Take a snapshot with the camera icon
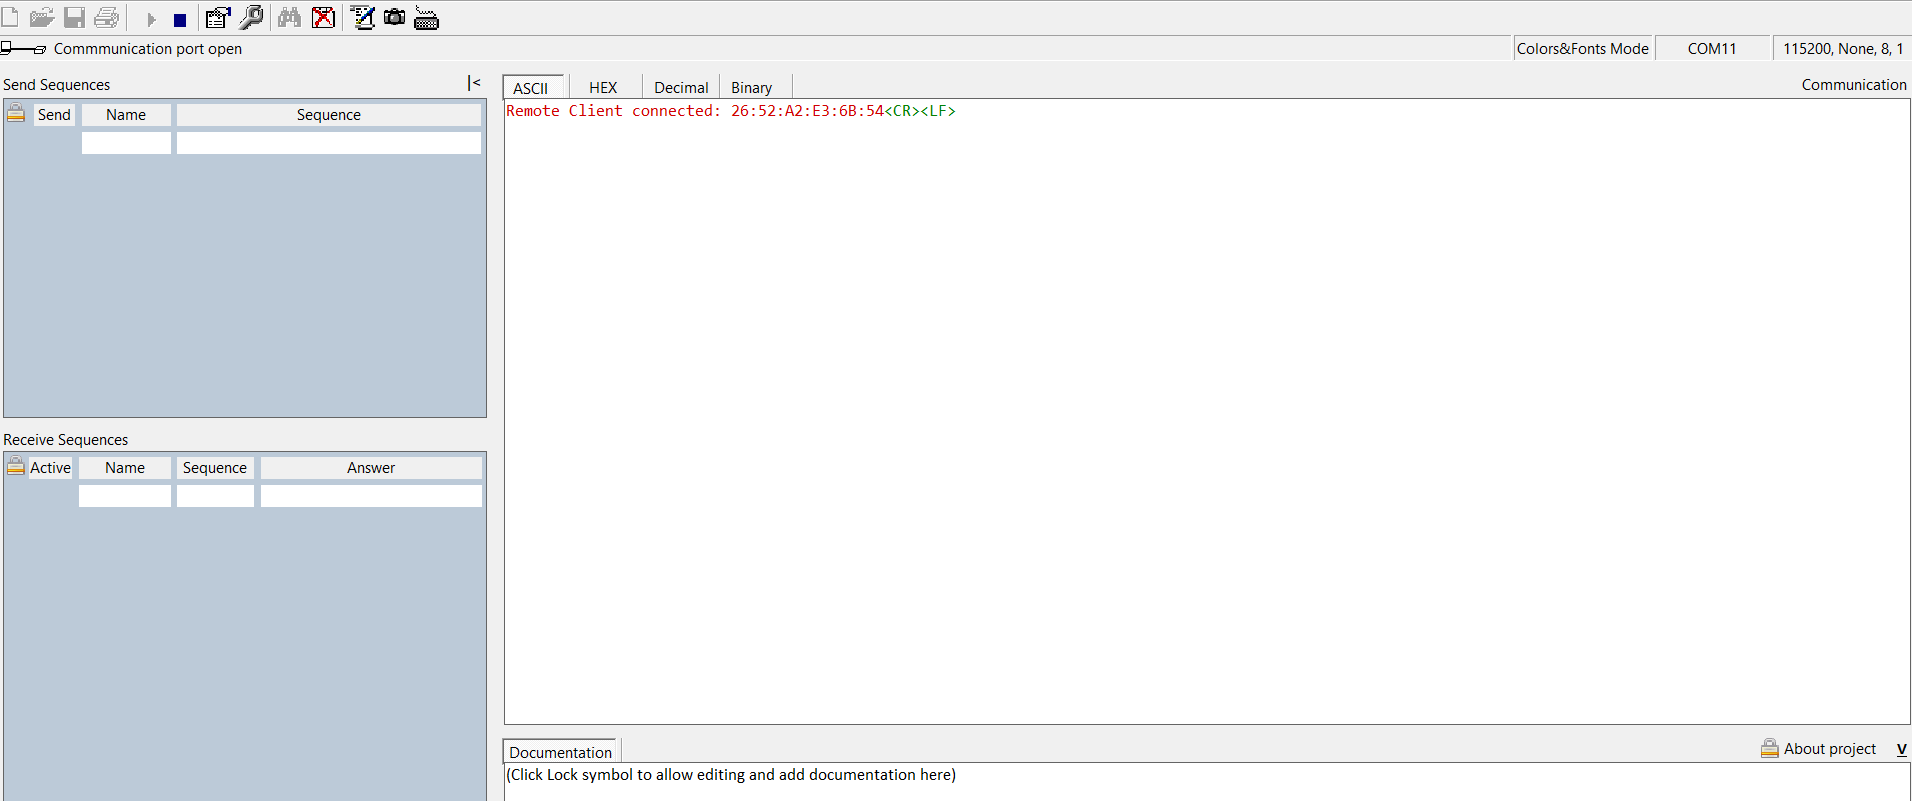Viewport: 1912px width, 801px height. tap(395, 18)
